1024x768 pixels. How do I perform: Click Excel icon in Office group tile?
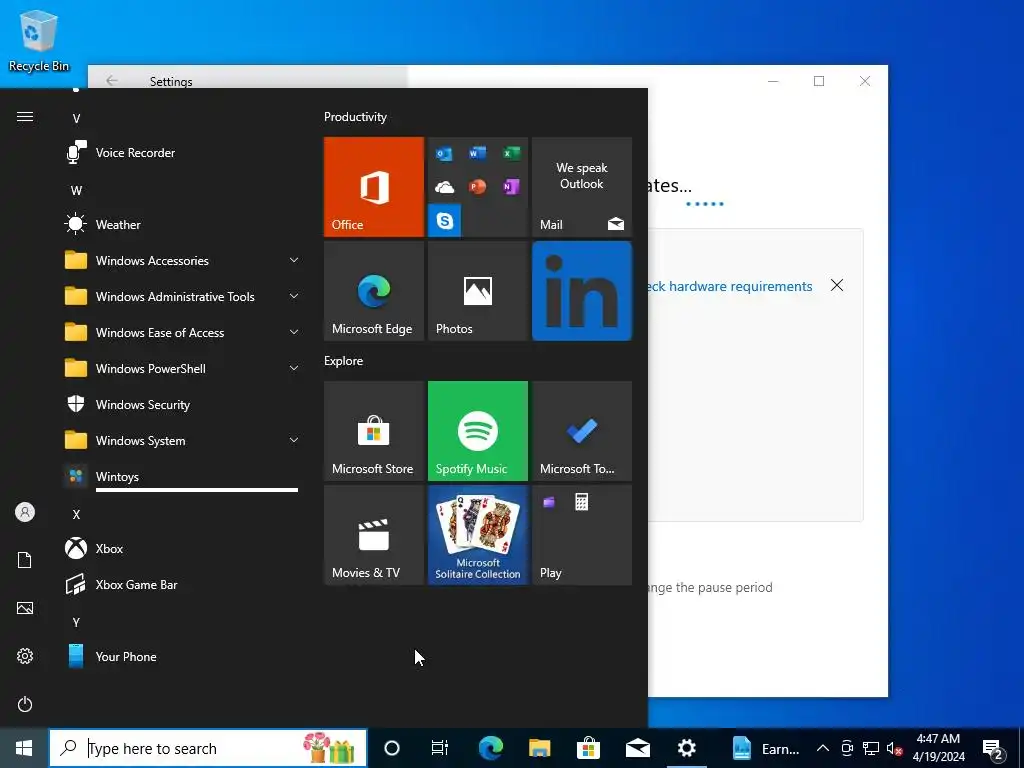click(511, 153)
